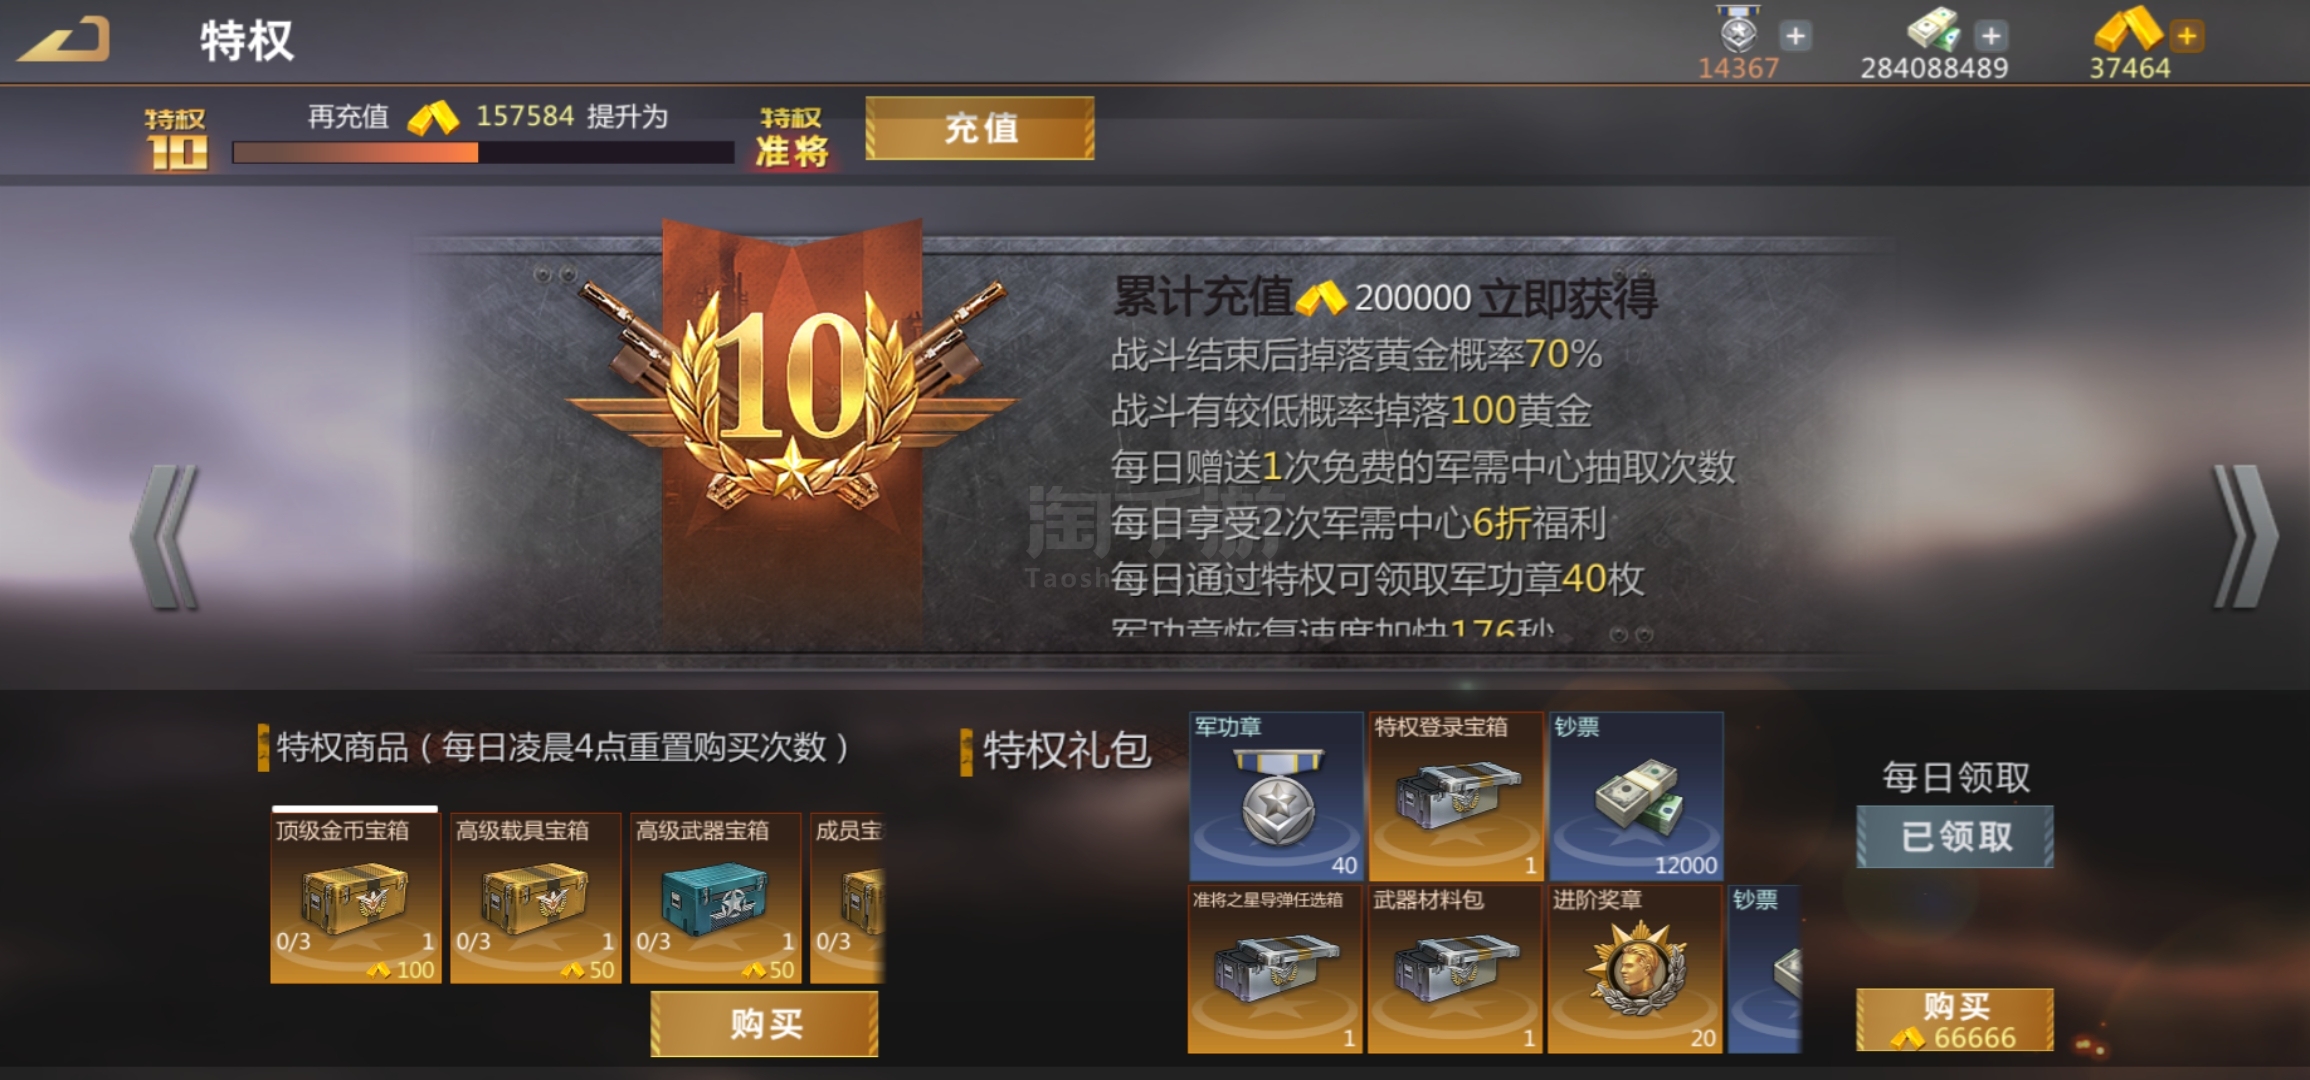Open the 特权登录宝箱 reward
Screen dimensions: 2310x1080
(x=1456, y=796)
